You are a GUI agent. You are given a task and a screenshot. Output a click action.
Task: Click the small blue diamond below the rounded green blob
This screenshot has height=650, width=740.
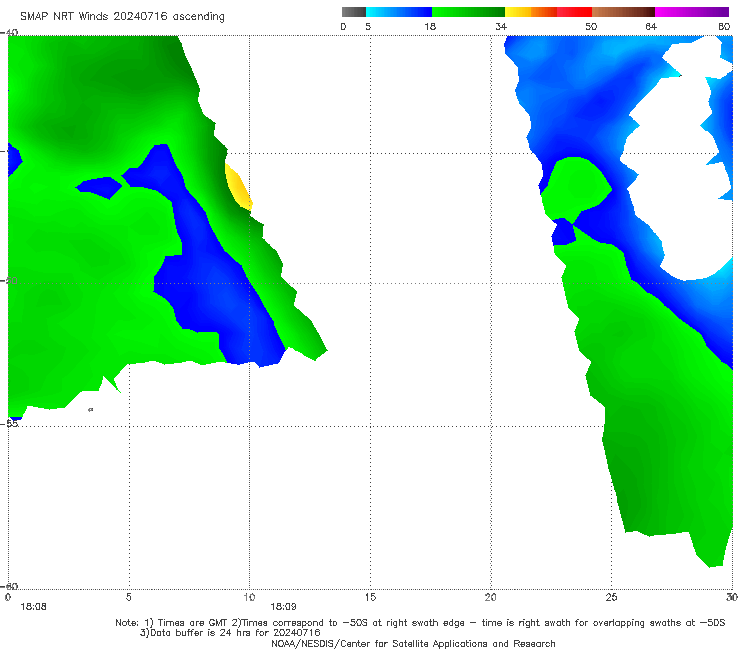(563, 232)
